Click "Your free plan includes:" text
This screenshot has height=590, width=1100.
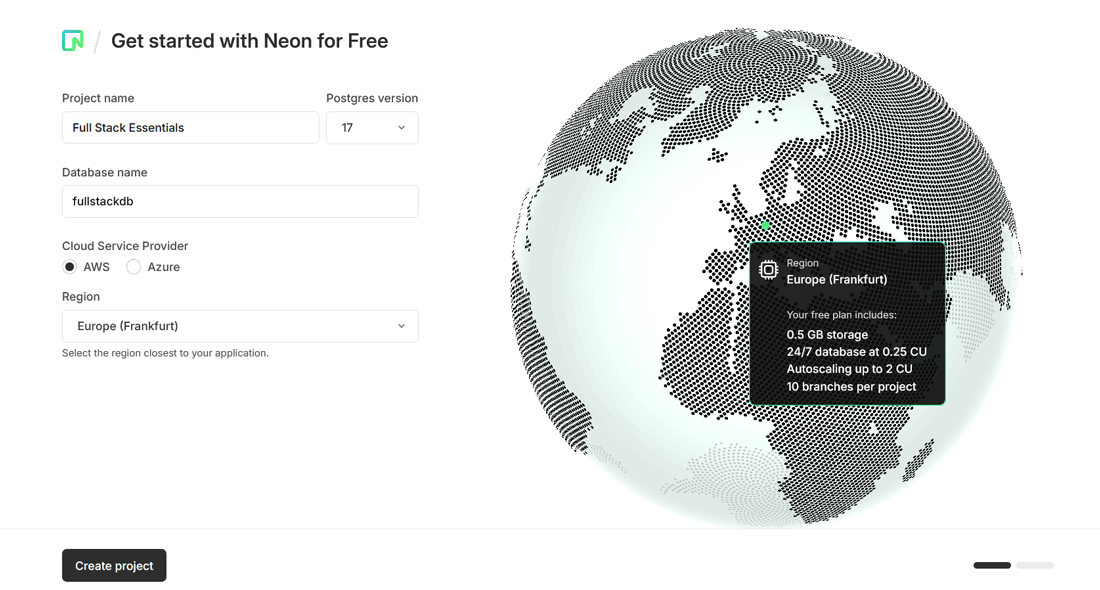tap(841, 315)
